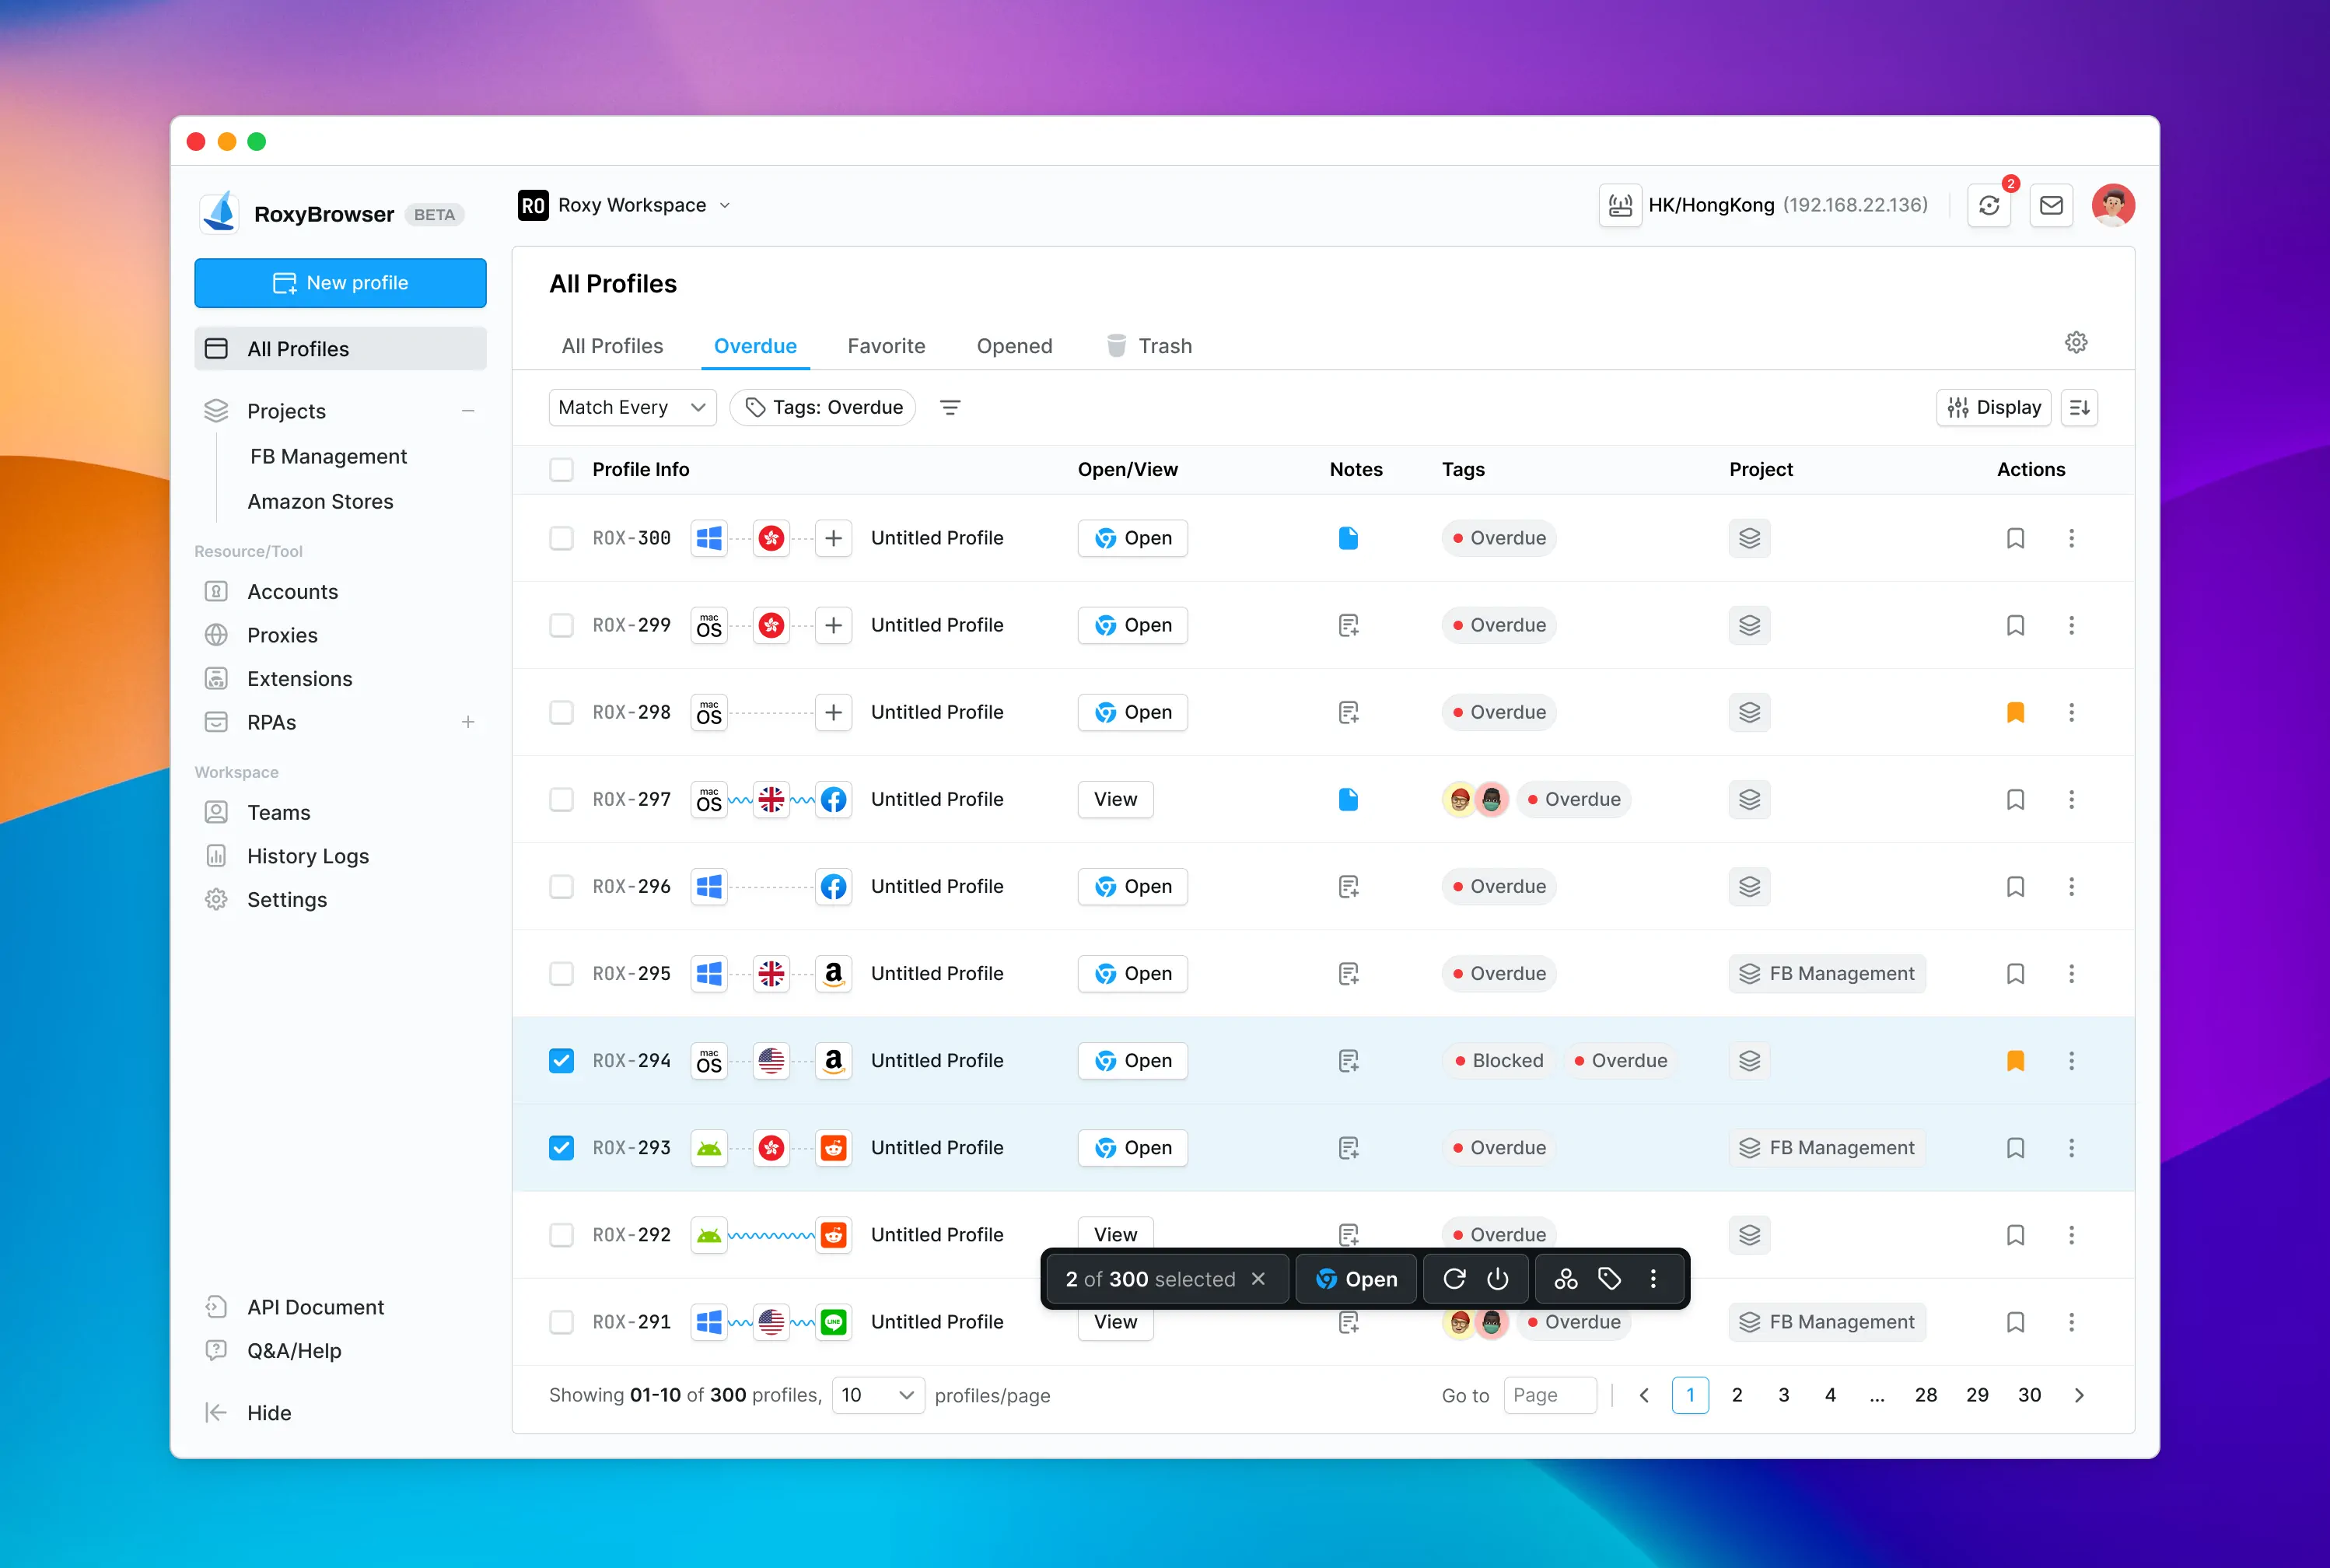Create a profile with New profile button
This screenshot has width=2330, height=1568.
tap(340, 283)
